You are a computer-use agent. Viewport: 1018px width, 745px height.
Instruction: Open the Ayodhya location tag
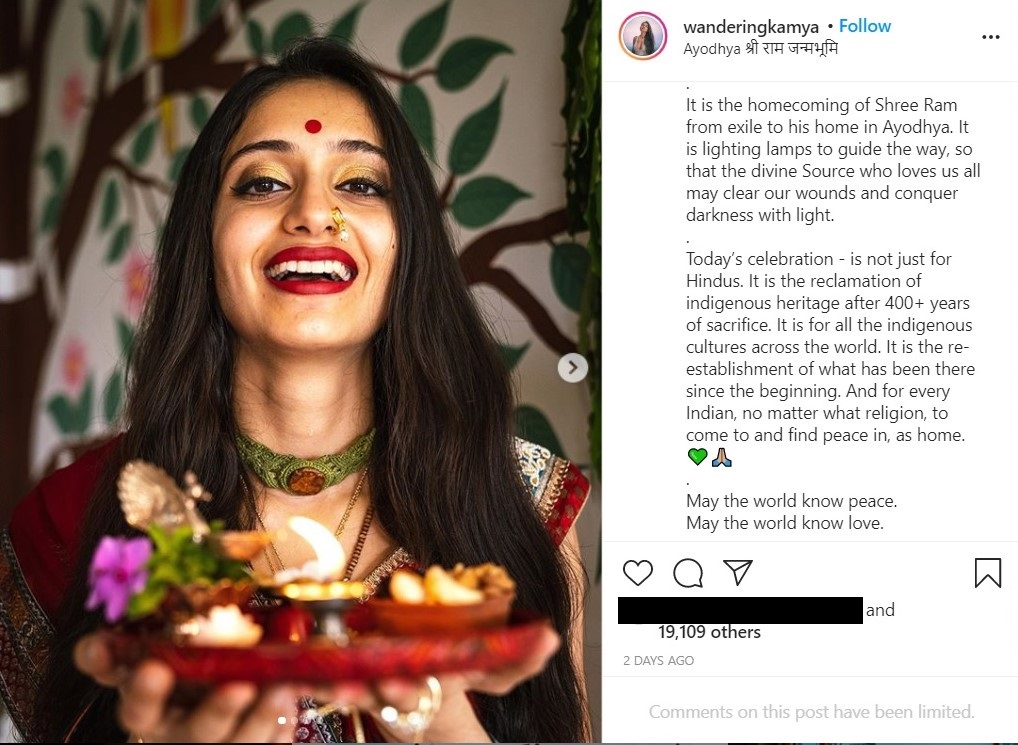tap(760, 48)
